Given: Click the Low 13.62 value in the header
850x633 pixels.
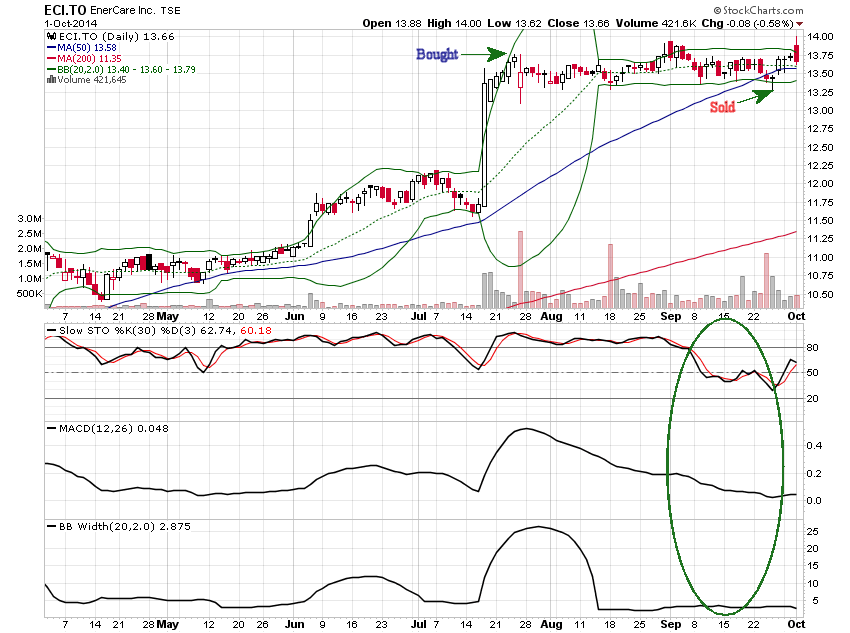Looking at the screenshot, I should 514,23.
